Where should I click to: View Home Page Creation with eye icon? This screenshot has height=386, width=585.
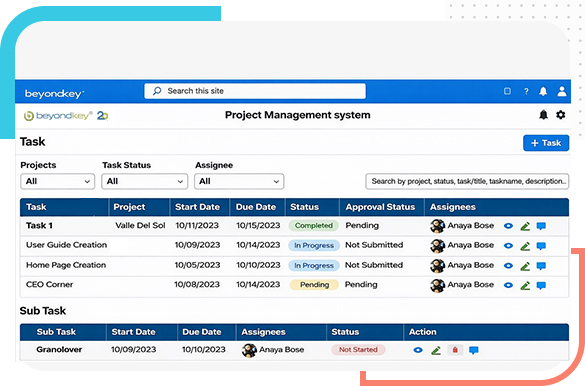[508, 266]
